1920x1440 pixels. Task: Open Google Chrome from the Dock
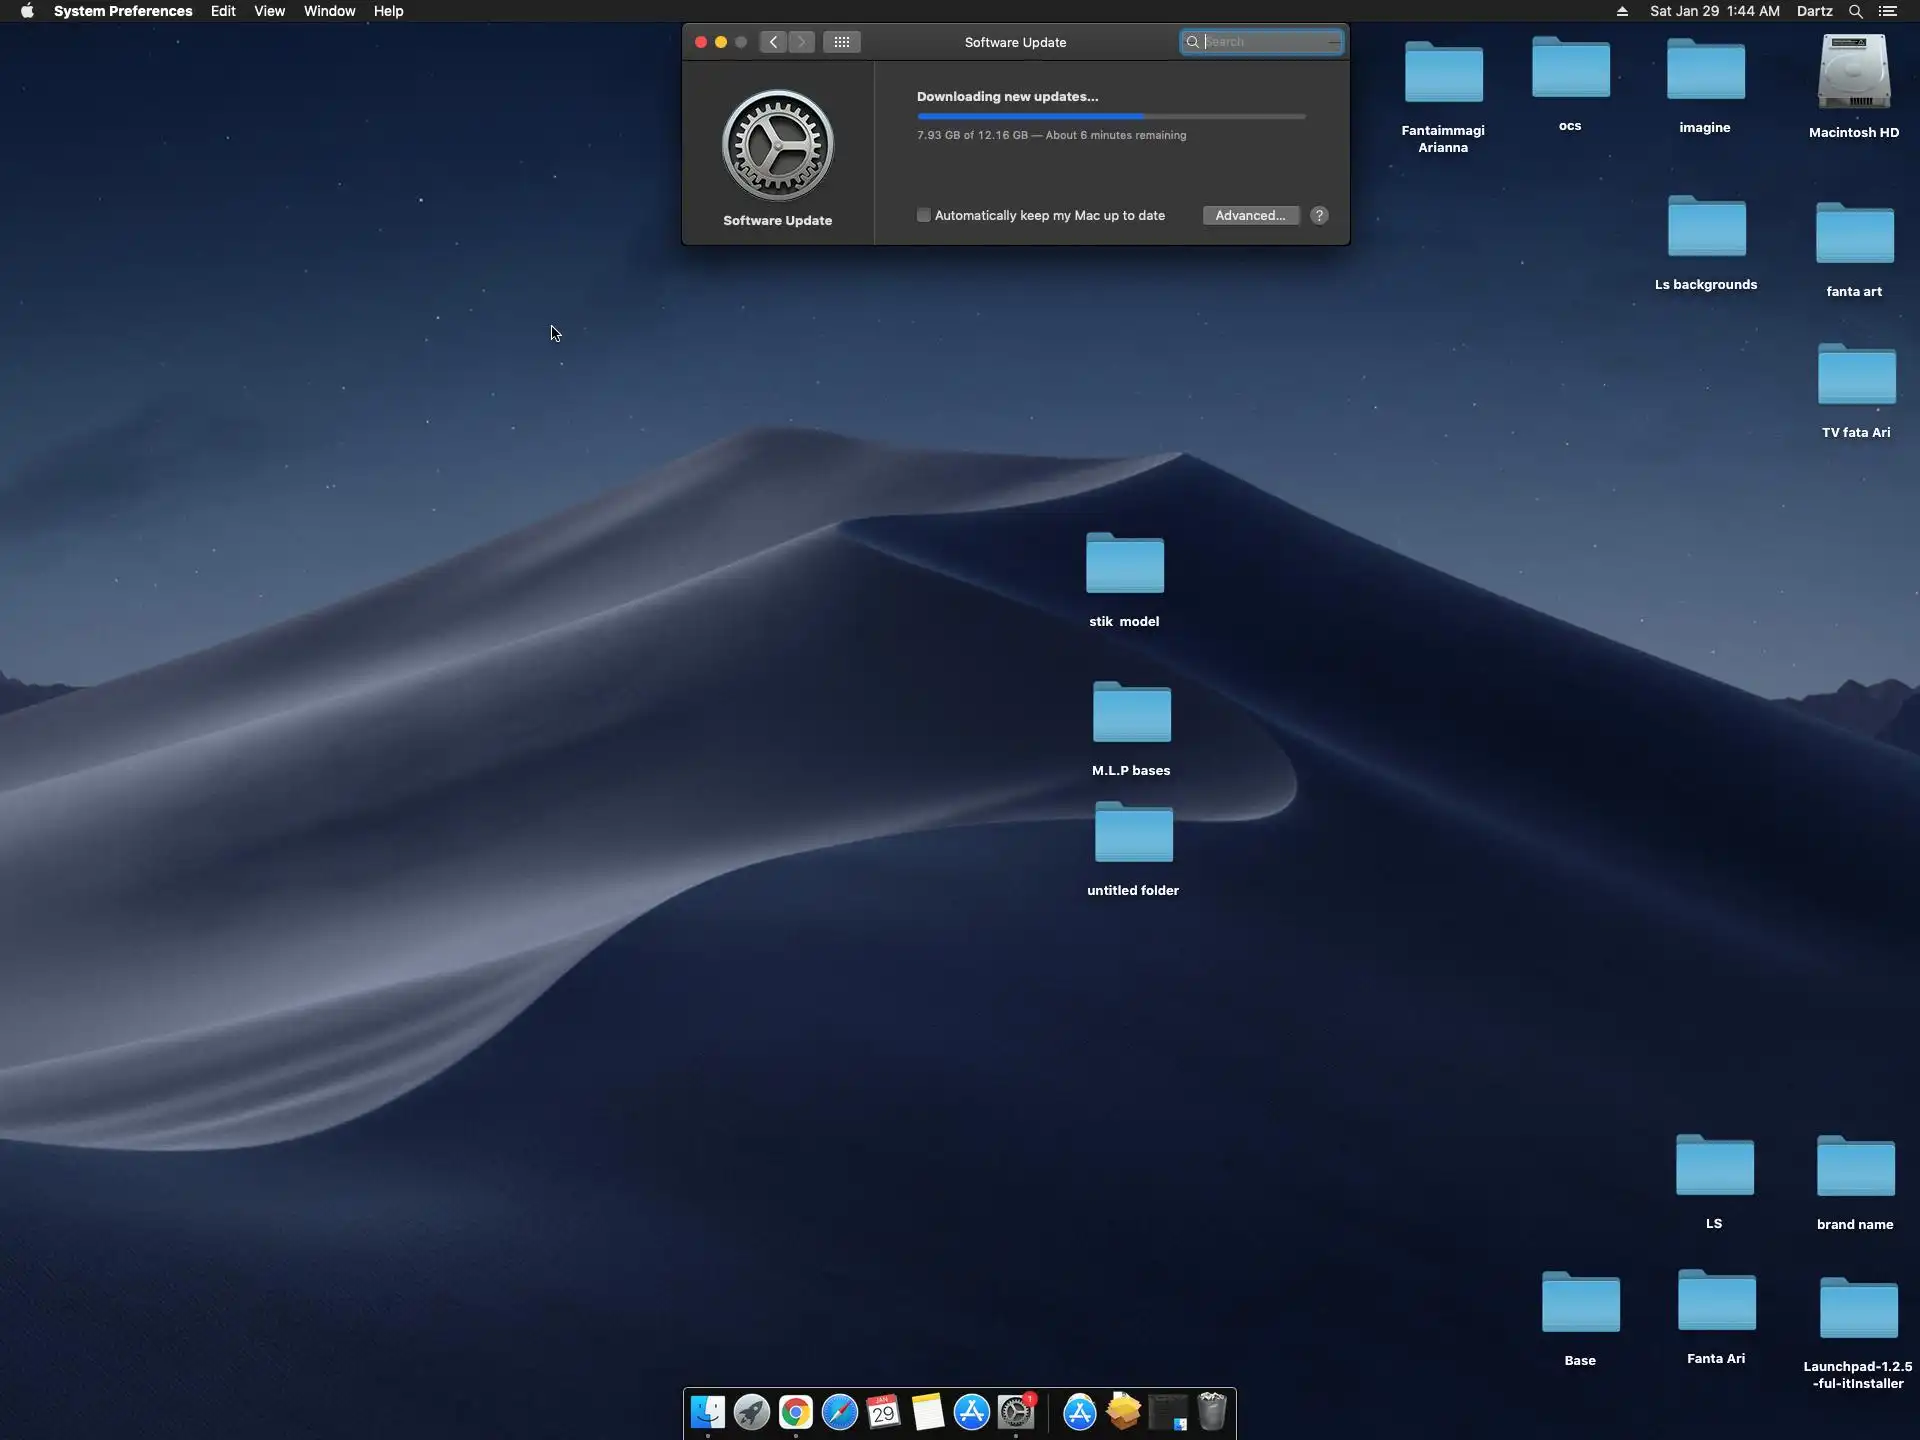click(796, 1412)
